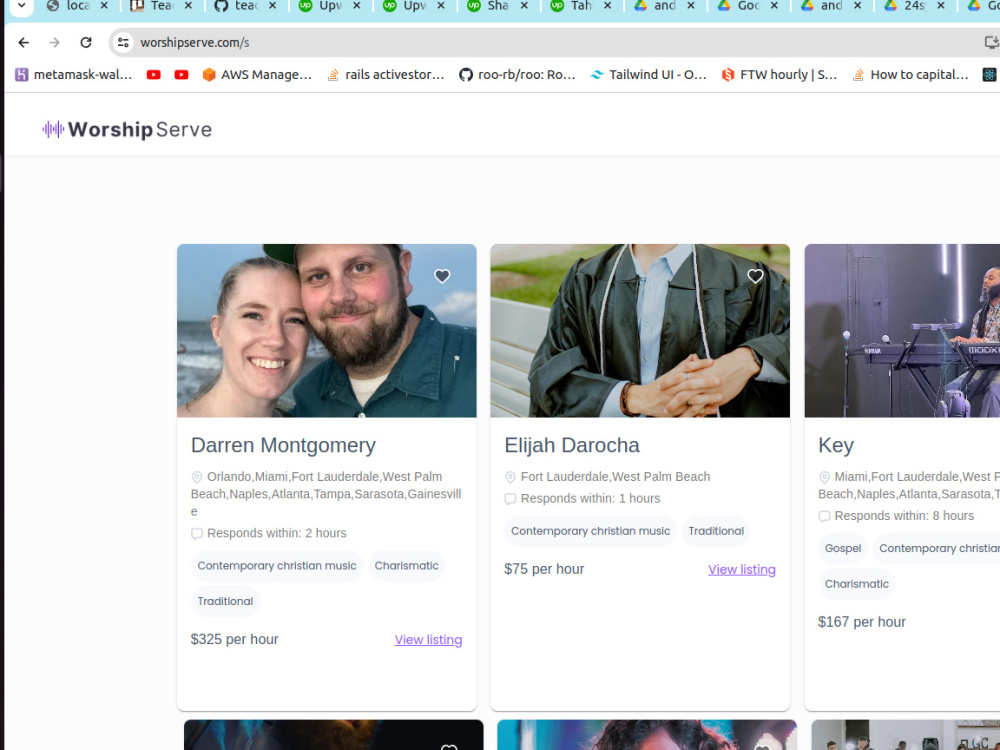This screenshot has width=1000, height=750.
Task: Reload the worshipserve page
Action: point(85,43)
